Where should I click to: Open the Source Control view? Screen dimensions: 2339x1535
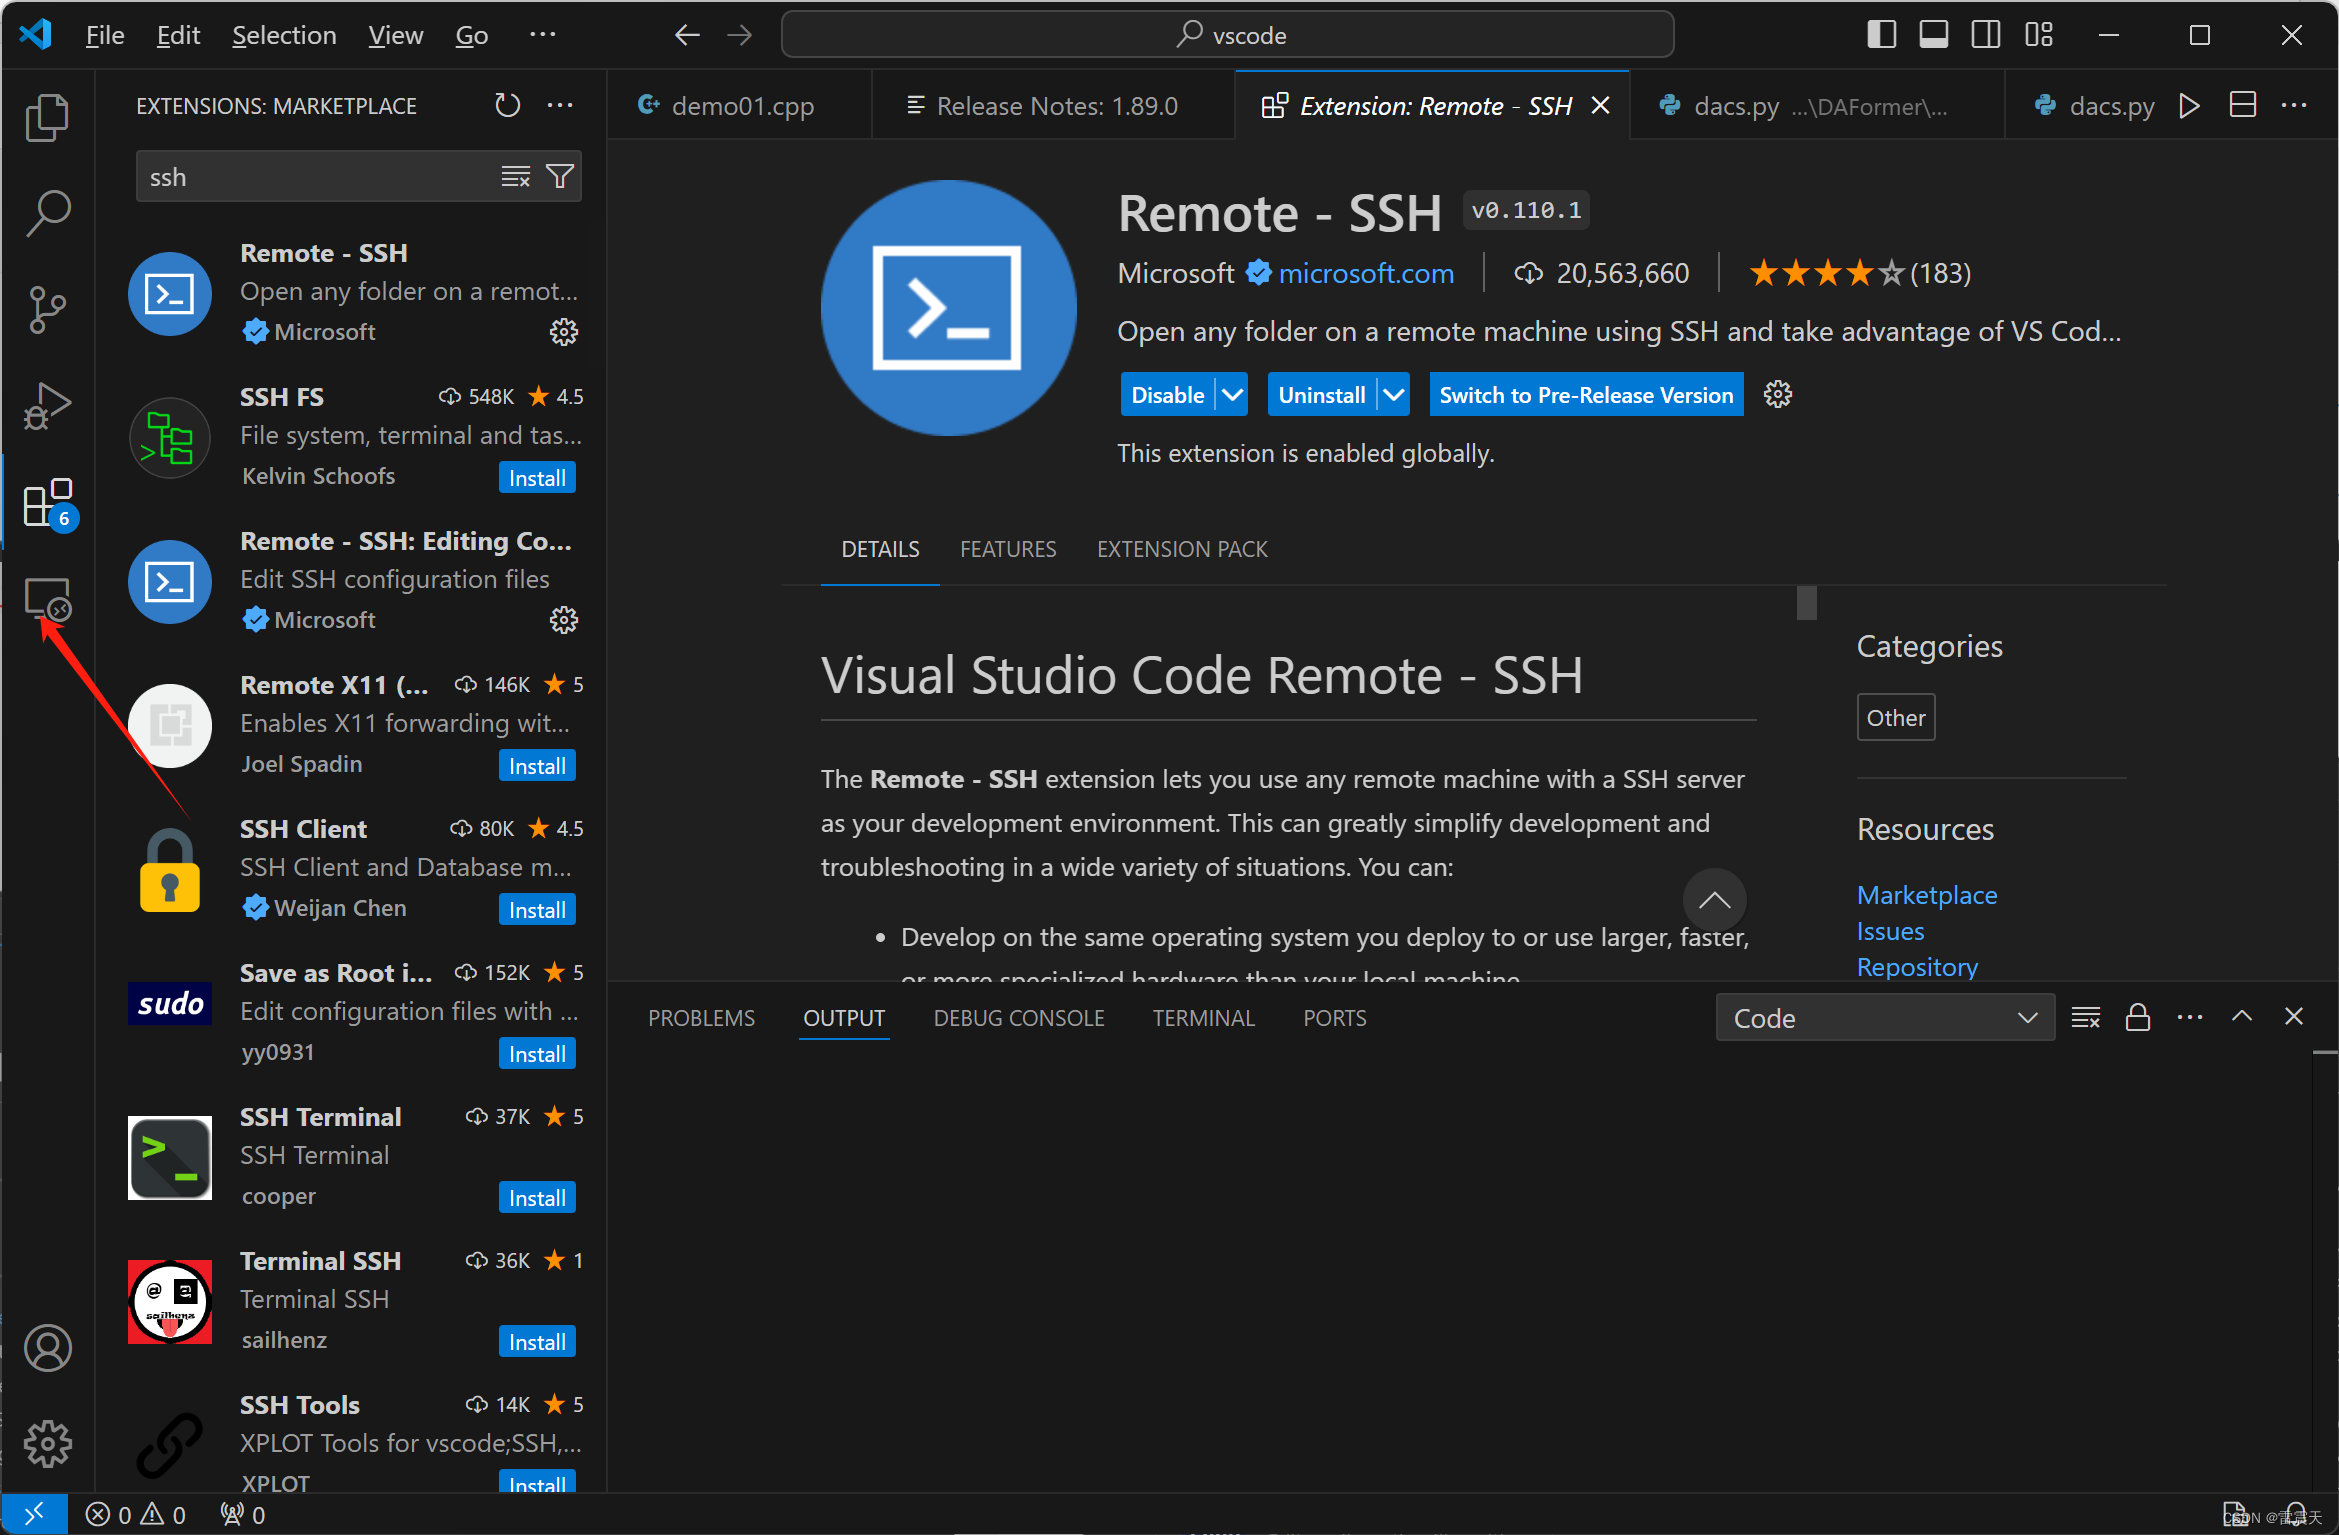pos(47,309)
